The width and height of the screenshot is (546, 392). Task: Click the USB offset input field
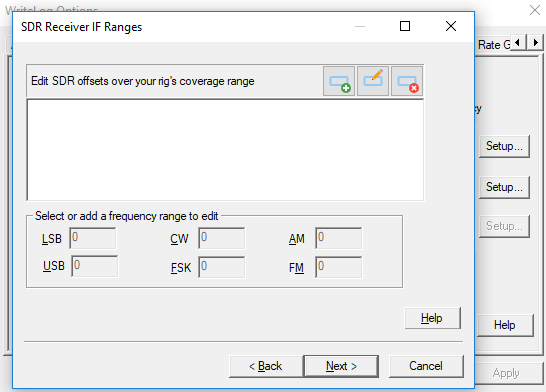pos(95,266)
